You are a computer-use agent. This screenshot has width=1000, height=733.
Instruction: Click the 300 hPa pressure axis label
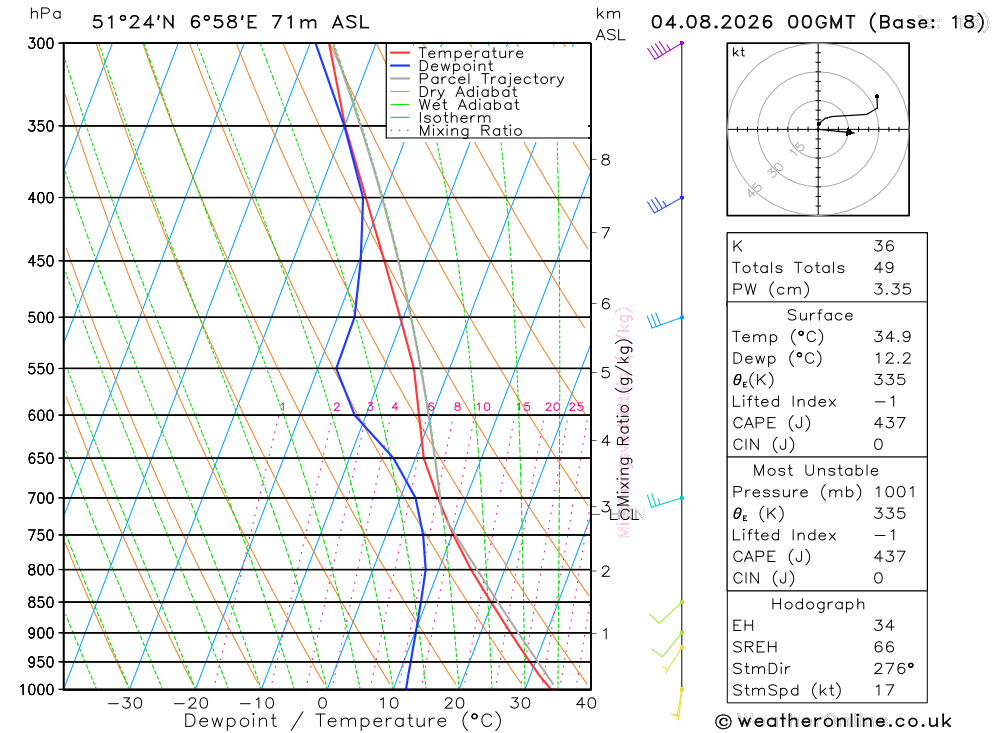pyautogui.click(x=41, y=44)
